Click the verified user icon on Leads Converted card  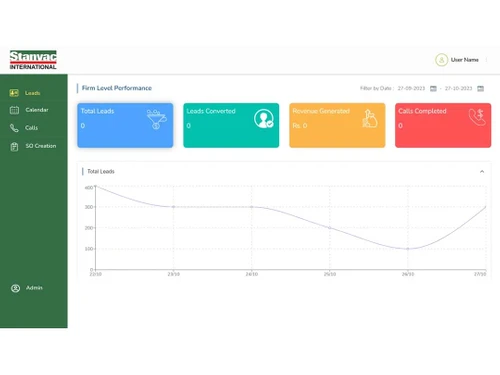[264, 119]
